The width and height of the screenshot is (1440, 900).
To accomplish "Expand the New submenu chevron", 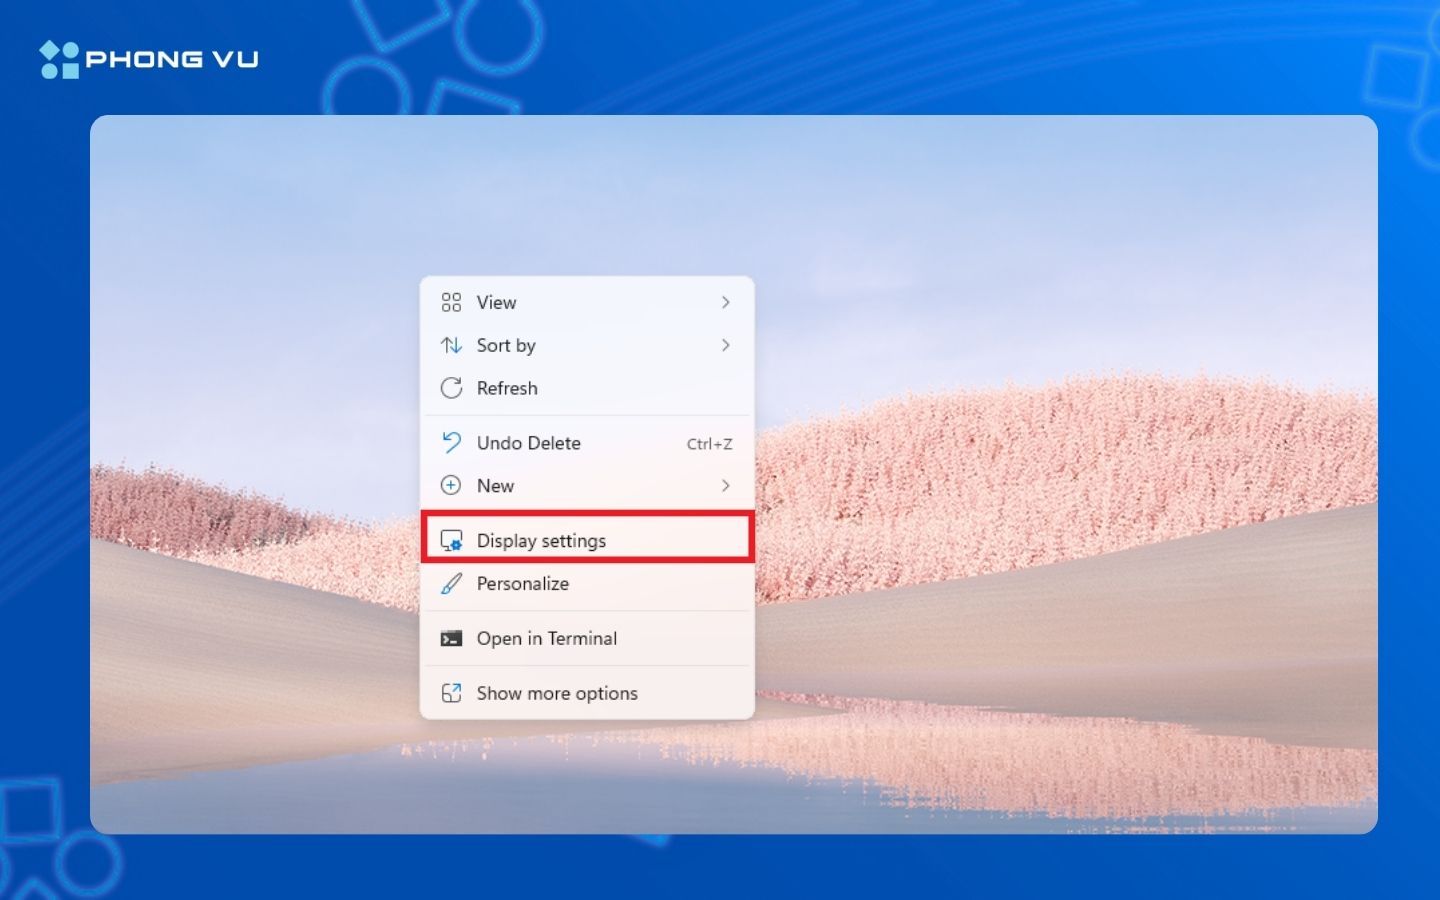I will point(726,486).
